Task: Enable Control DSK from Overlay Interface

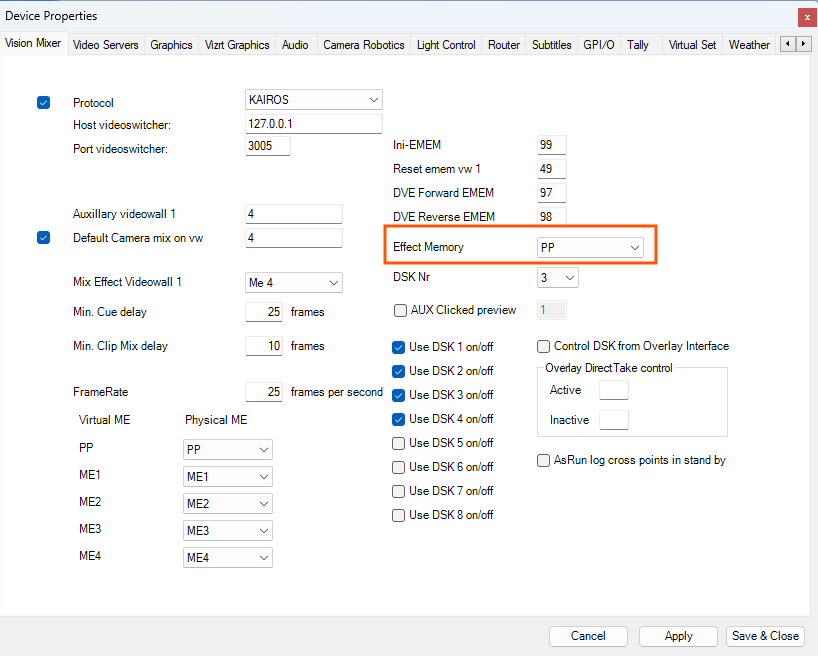Action: tap(544, 346)
